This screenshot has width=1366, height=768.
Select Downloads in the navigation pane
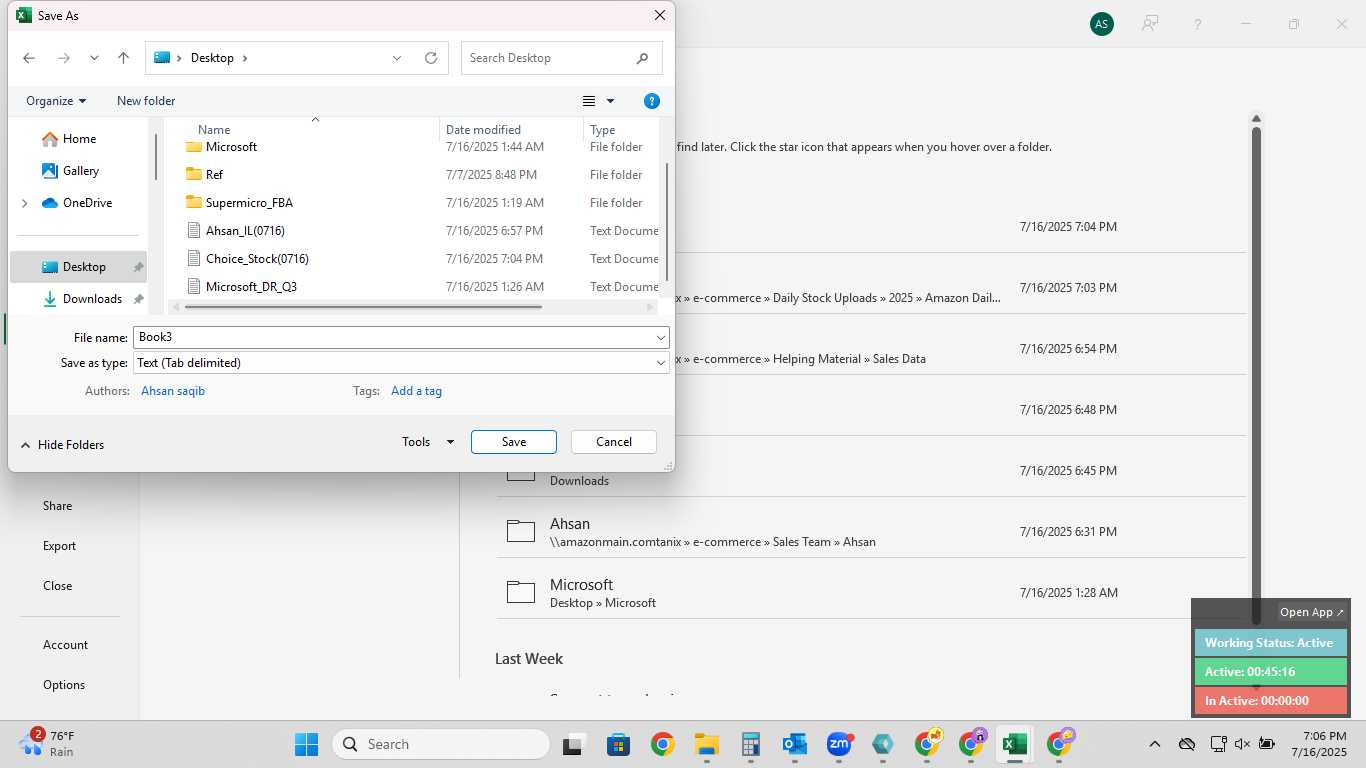click(x=92, y=299)
